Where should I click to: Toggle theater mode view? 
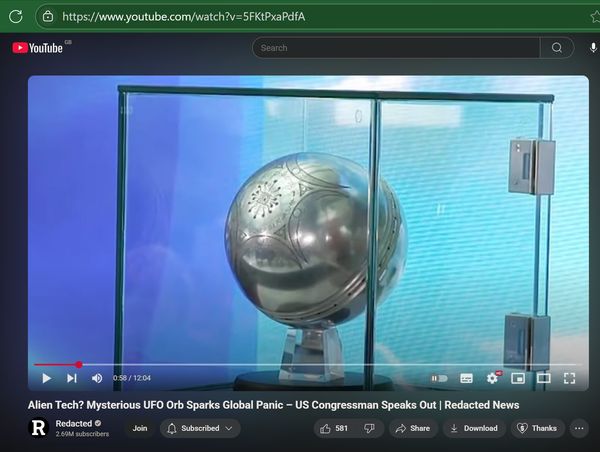tap(544, 378)
